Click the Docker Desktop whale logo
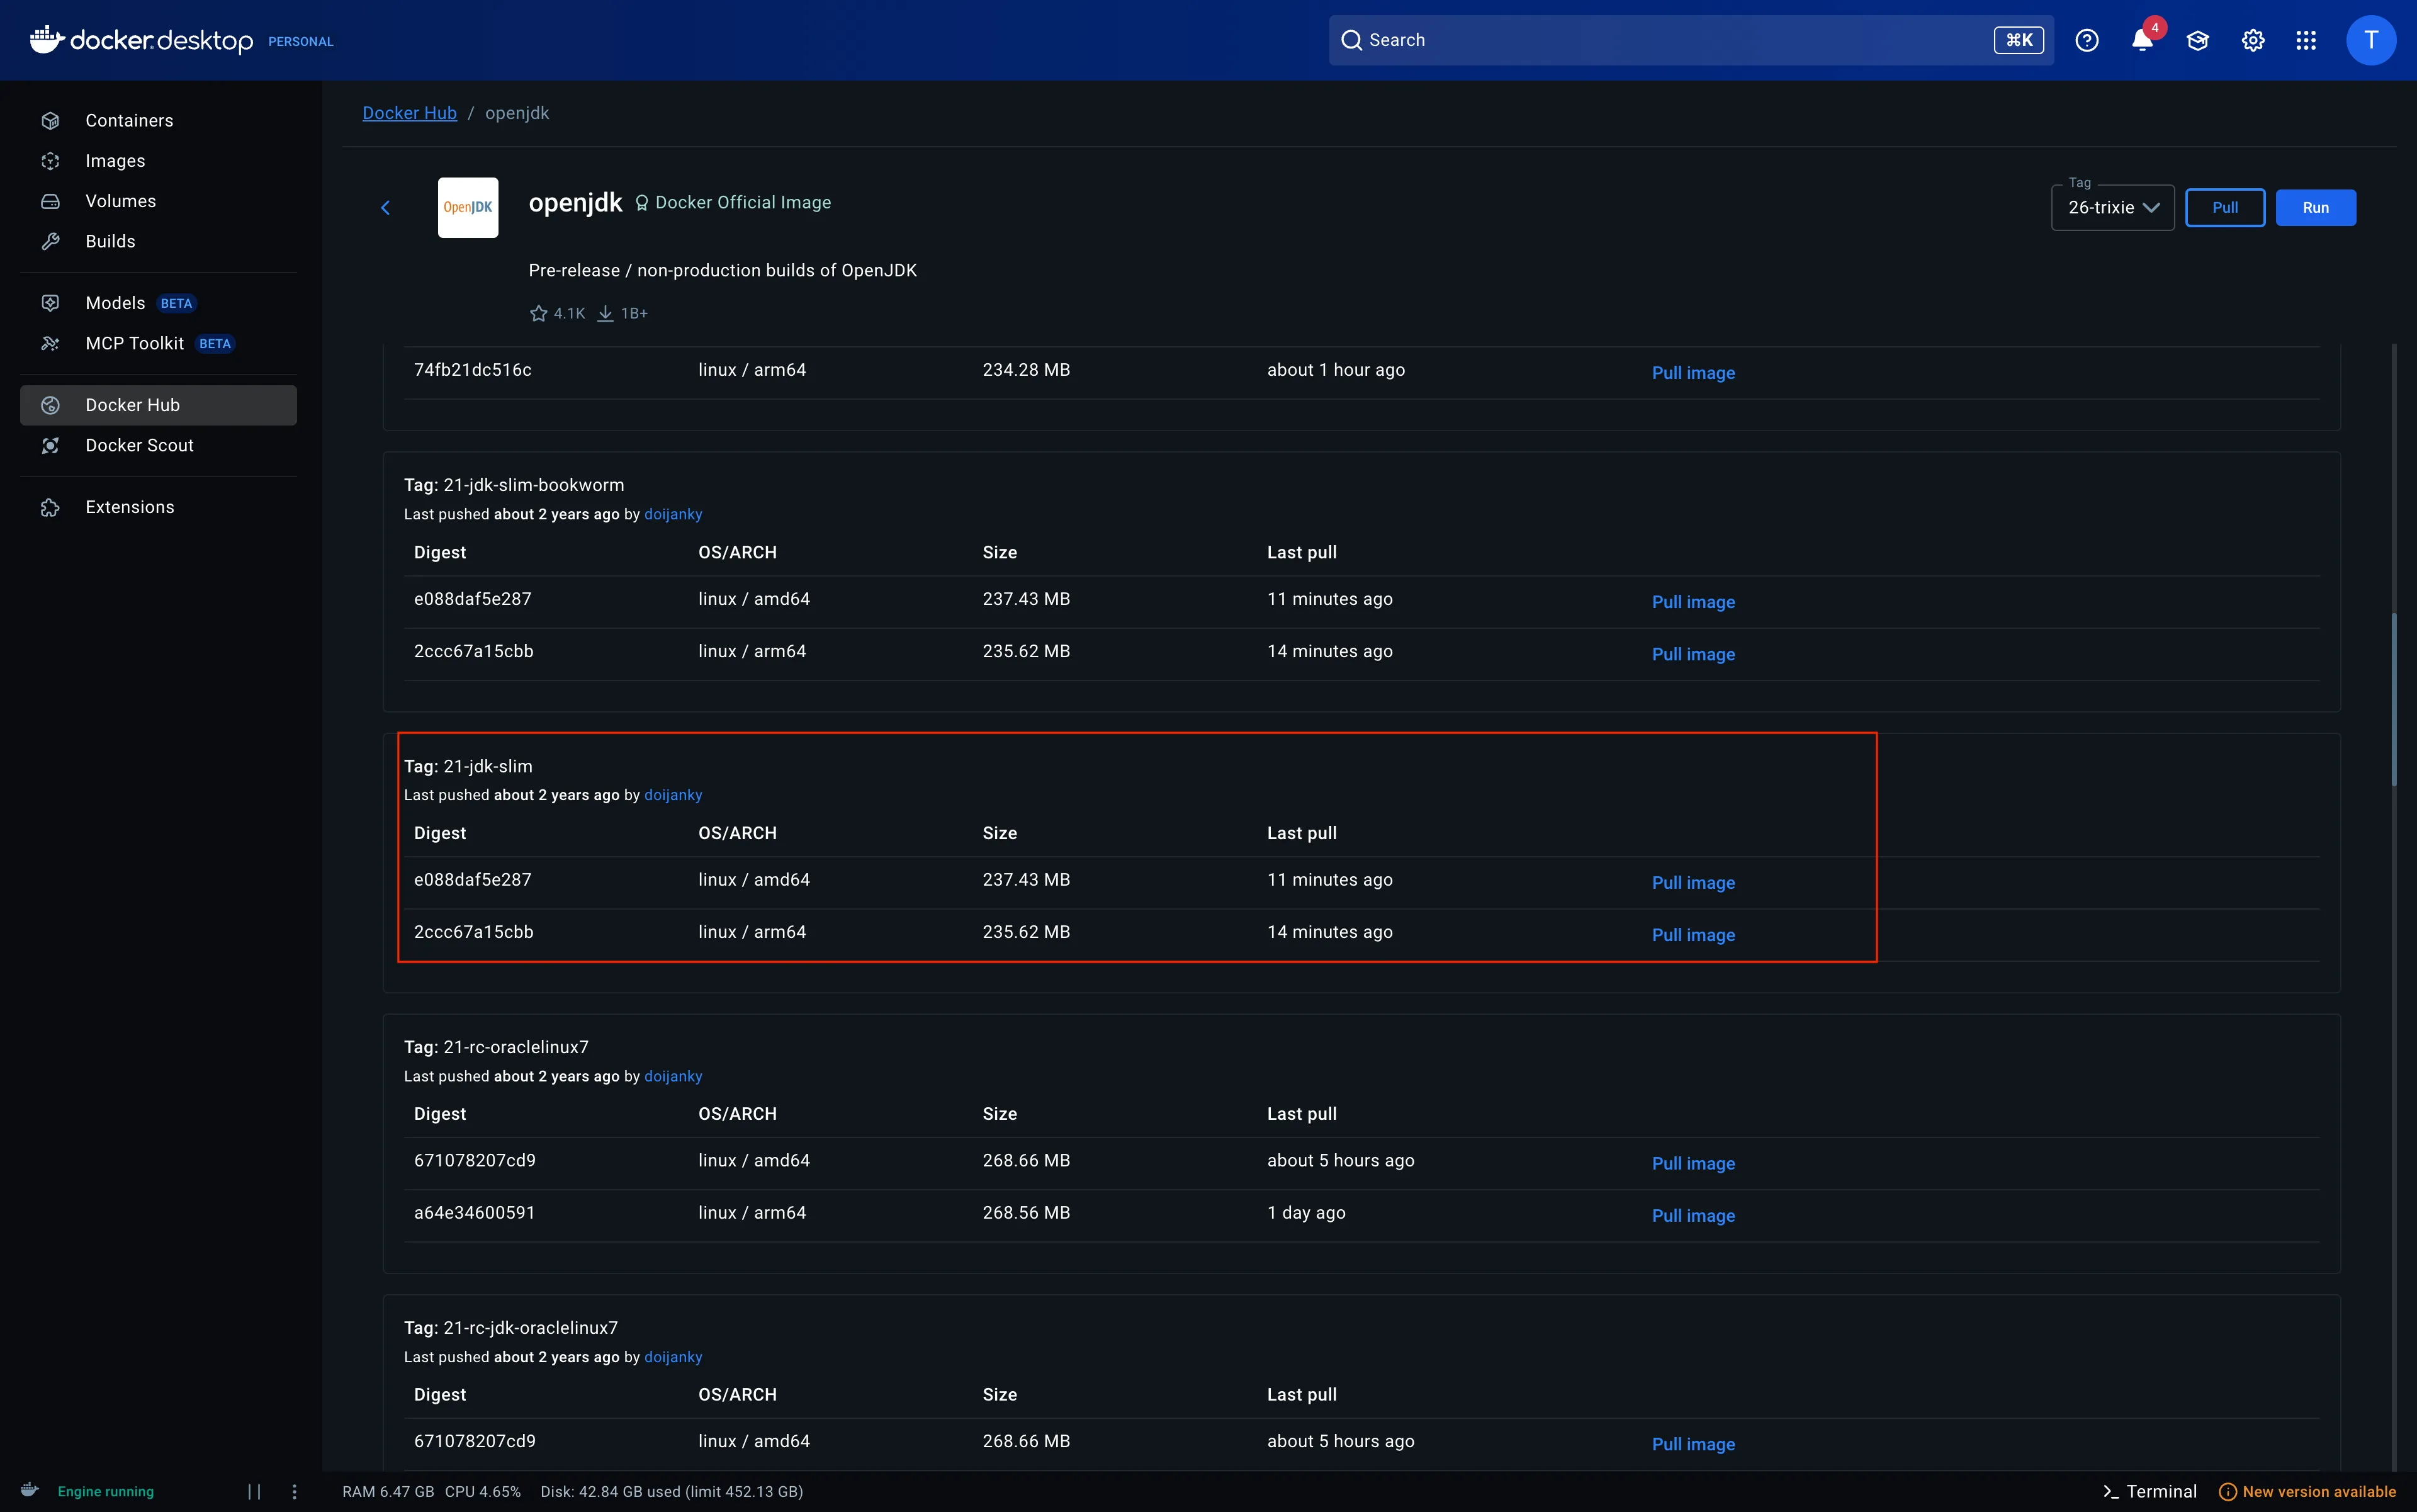This screenshot has width=2417, height=1512. pyautogui.click(x=46, y=40)
